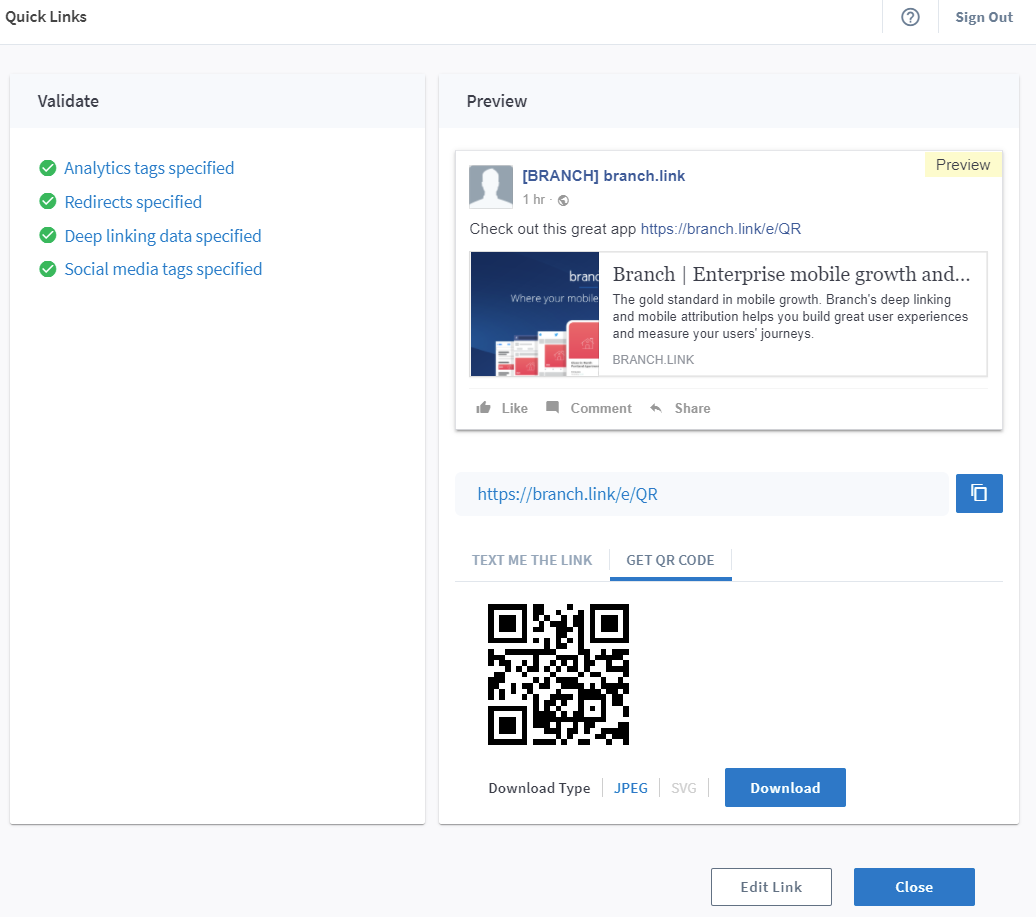The width and height of the screenshot is (1036, 917).
Task: Click the Edit Link button
Action: click(x=771, y=887)
